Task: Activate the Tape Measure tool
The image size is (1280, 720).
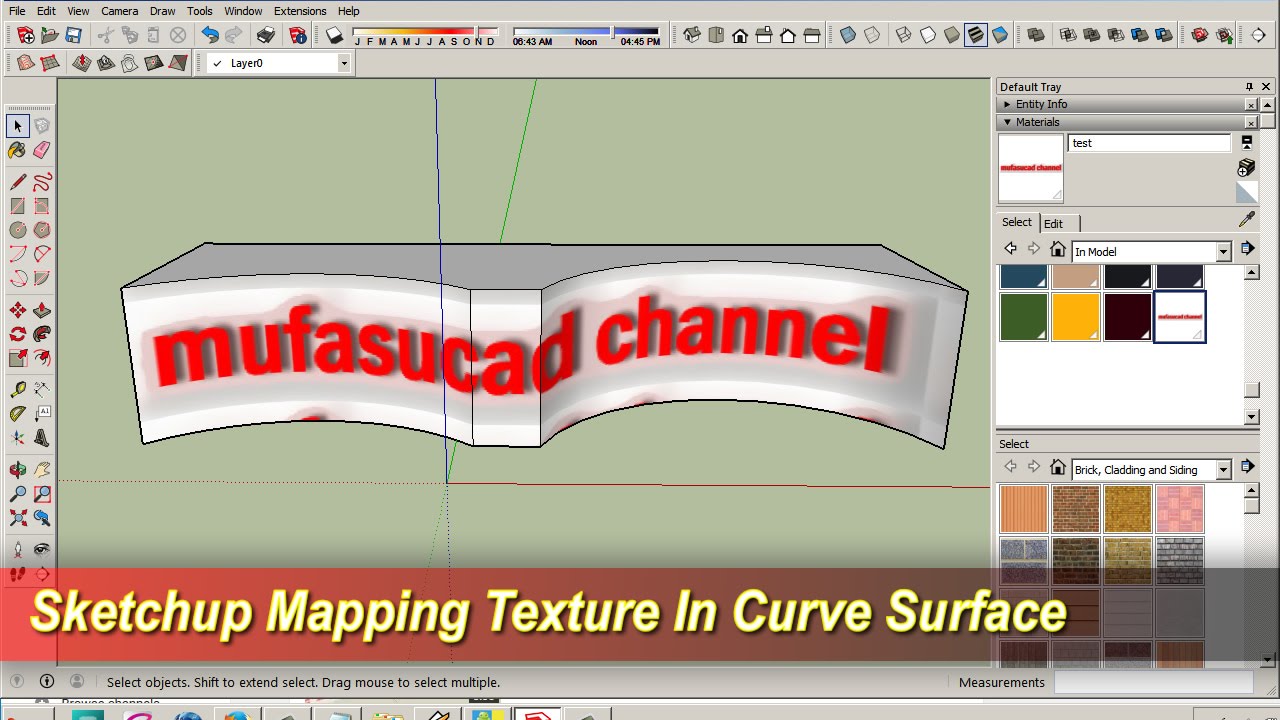Action: click(18, 389)
